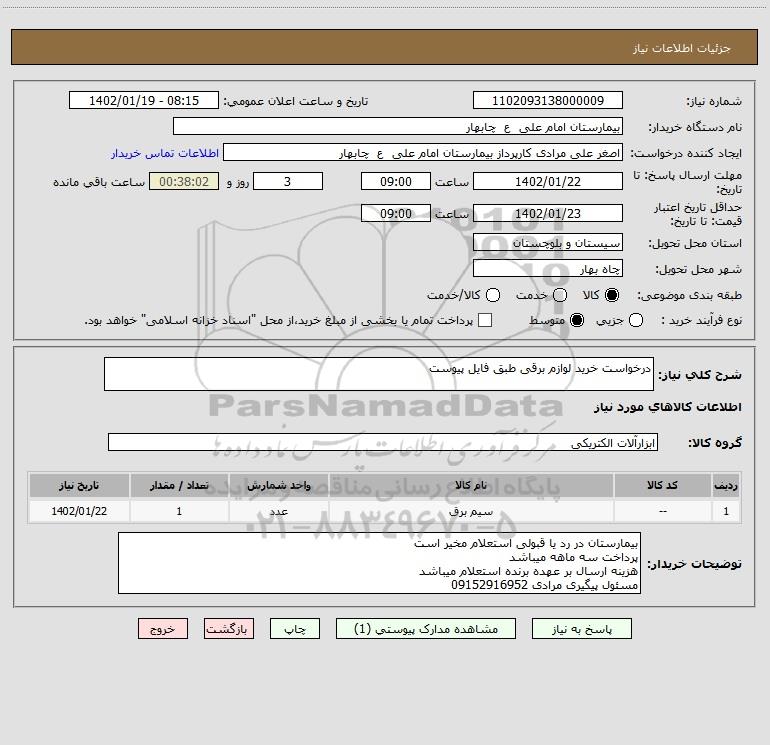
Task: Click the general description text area
Action: [379, 374]
